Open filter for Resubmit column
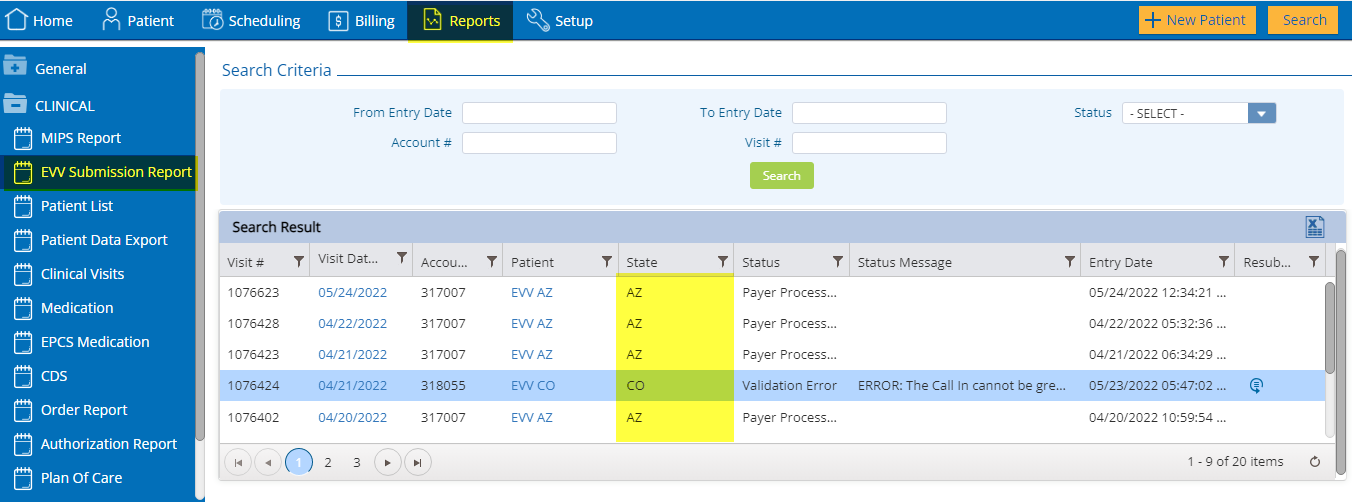This screenshot has height=502, width=1352. pos(1314,262)
